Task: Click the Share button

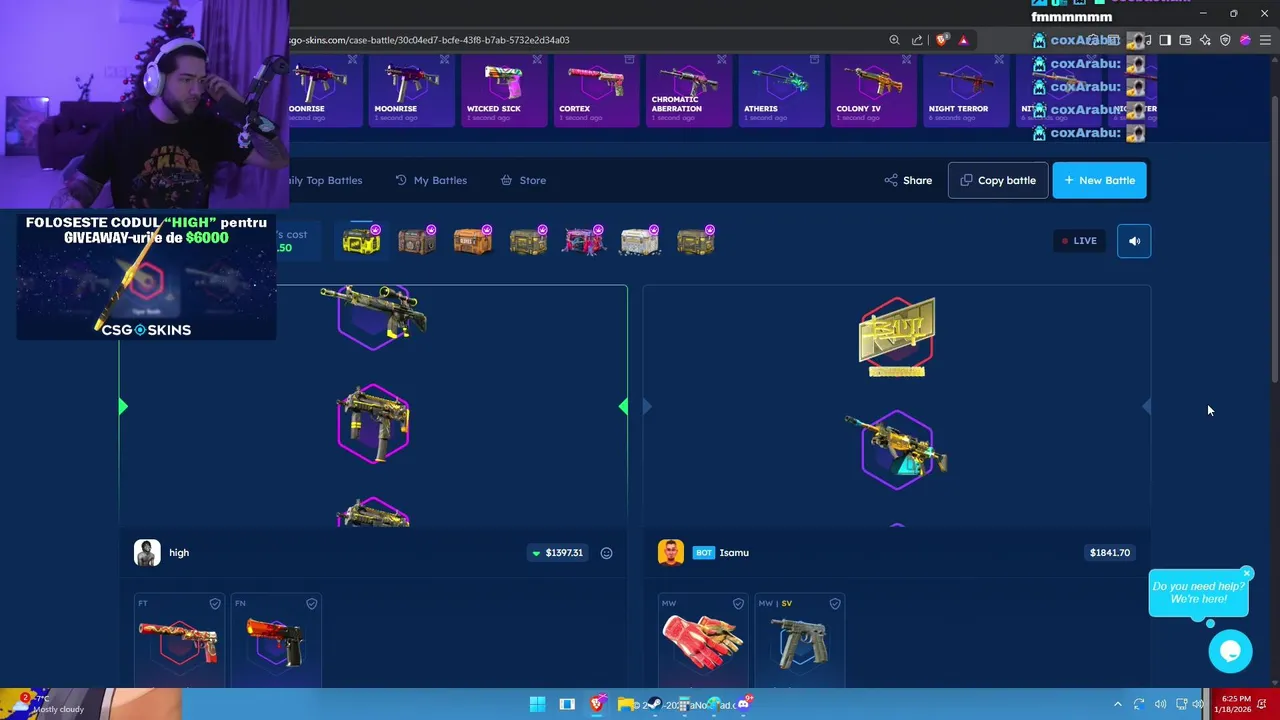Action: [x=908, y=180]
